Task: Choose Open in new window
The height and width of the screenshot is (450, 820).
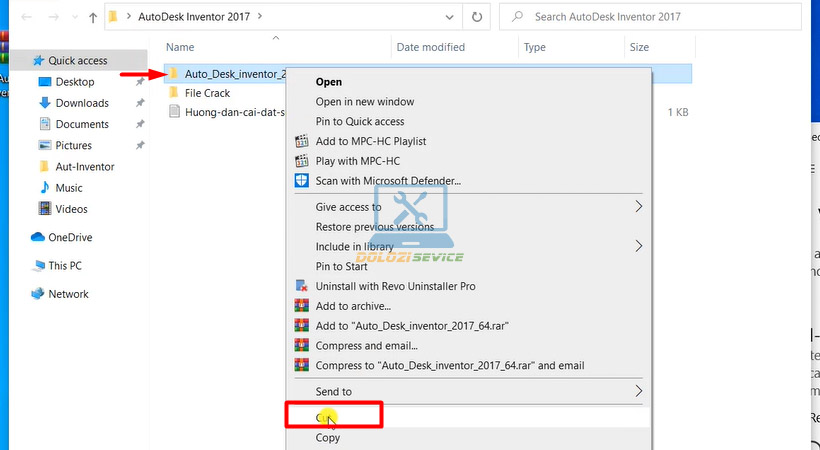Action: pos(365,102)
